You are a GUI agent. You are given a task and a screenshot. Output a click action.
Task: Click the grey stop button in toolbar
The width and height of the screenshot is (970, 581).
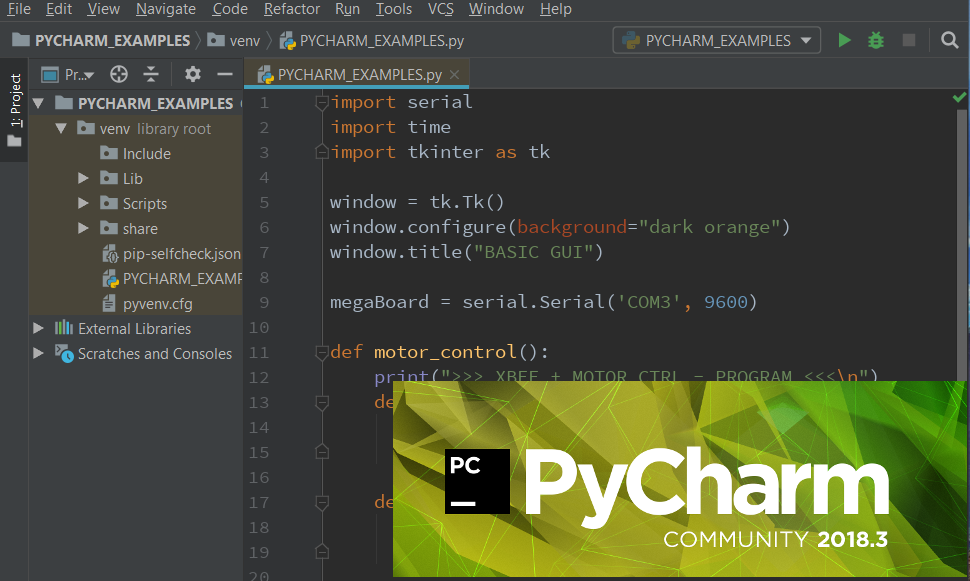coord(909,40)
